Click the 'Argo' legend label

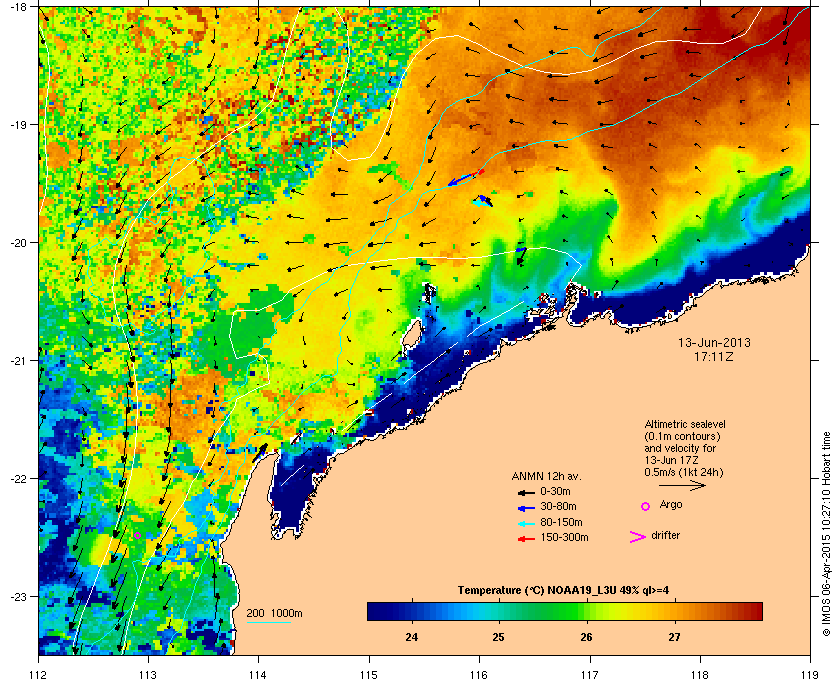(671, 505)
